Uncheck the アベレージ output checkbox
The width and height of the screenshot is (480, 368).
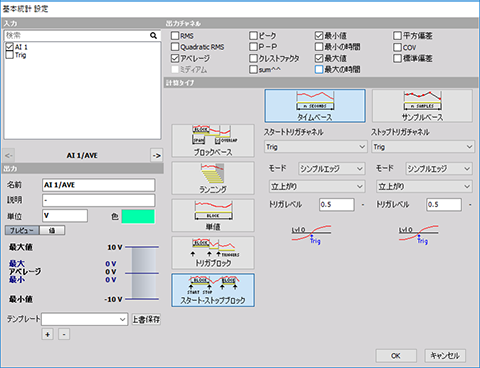(x=175, y=58)
